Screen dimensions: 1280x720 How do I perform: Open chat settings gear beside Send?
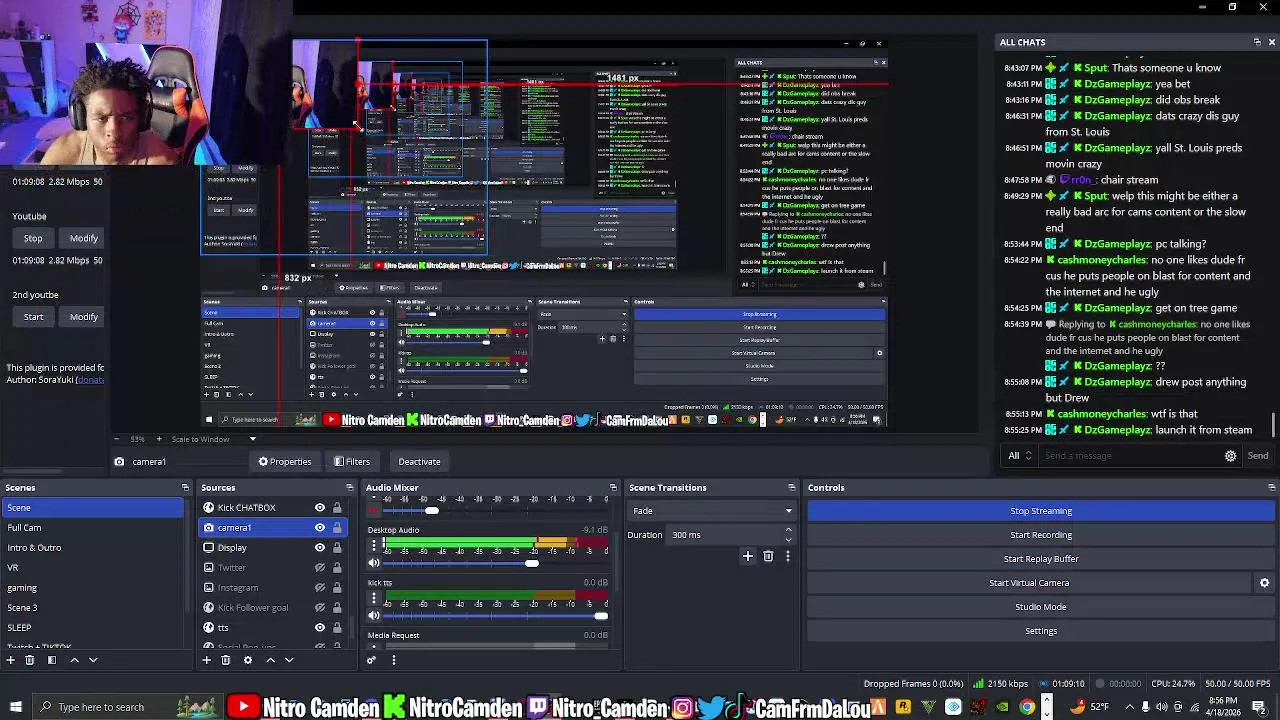[1231, 456]
